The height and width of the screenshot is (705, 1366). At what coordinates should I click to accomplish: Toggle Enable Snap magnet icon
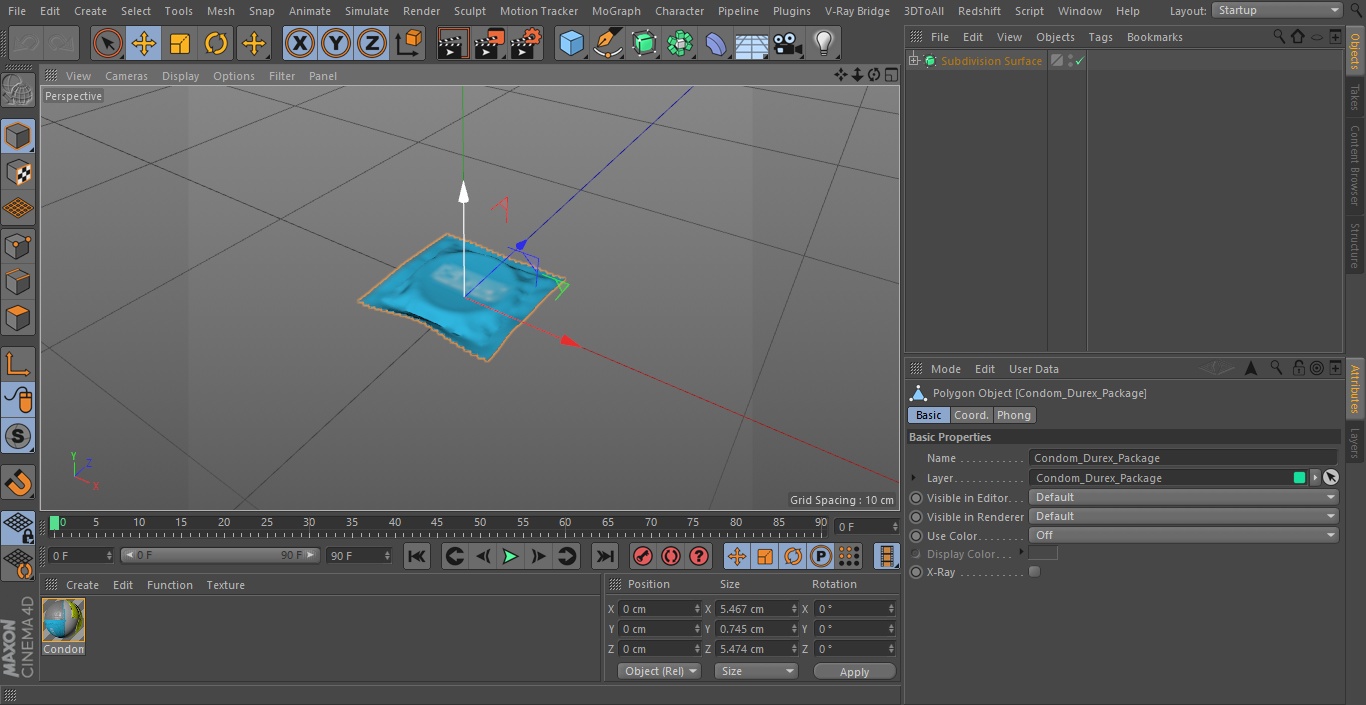click(18, 482)
